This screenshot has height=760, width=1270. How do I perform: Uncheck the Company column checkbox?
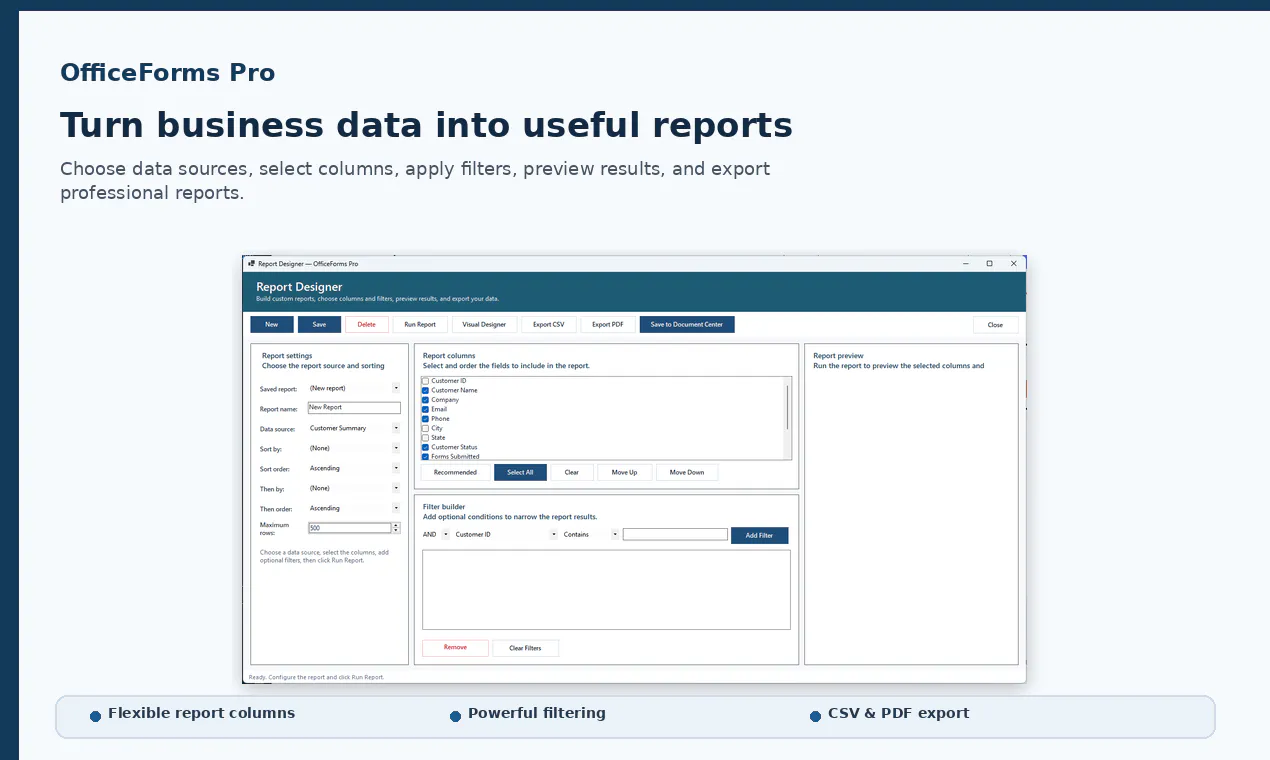point(425,400)
